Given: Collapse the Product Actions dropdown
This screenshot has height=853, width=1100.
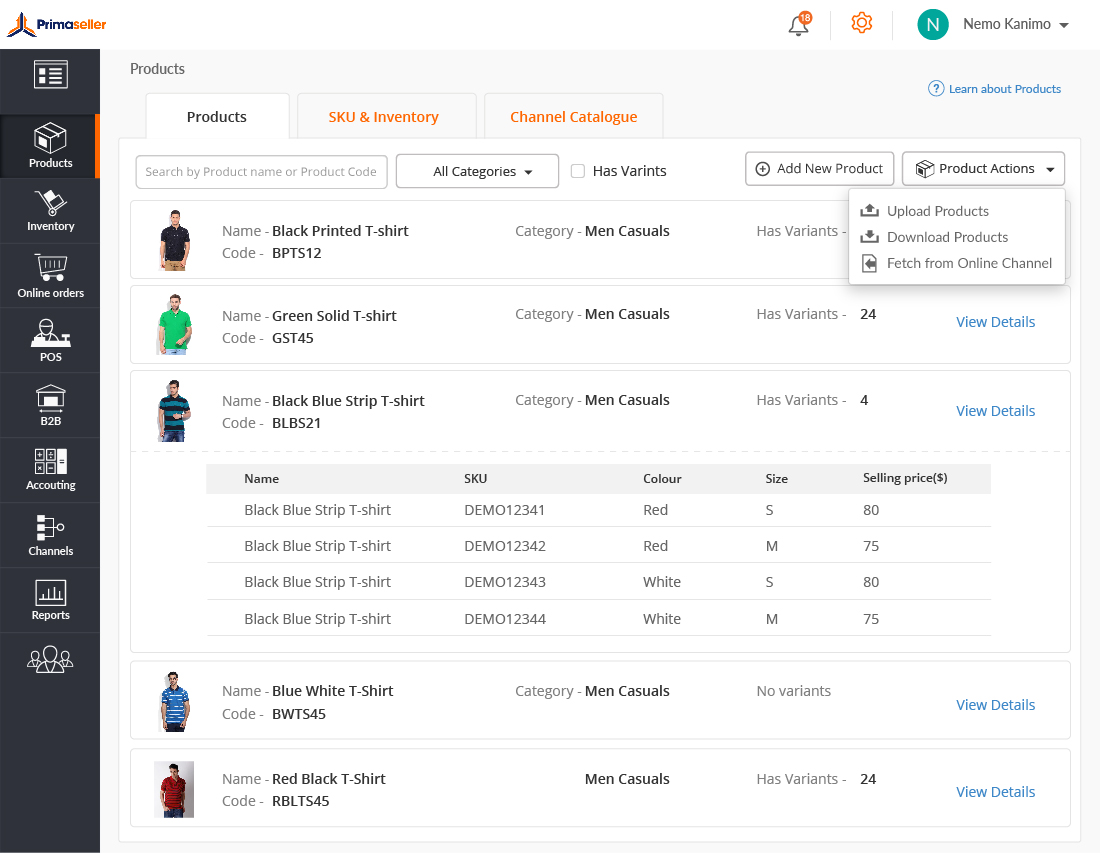Looking at the screenshot, I should pos(983,169).
